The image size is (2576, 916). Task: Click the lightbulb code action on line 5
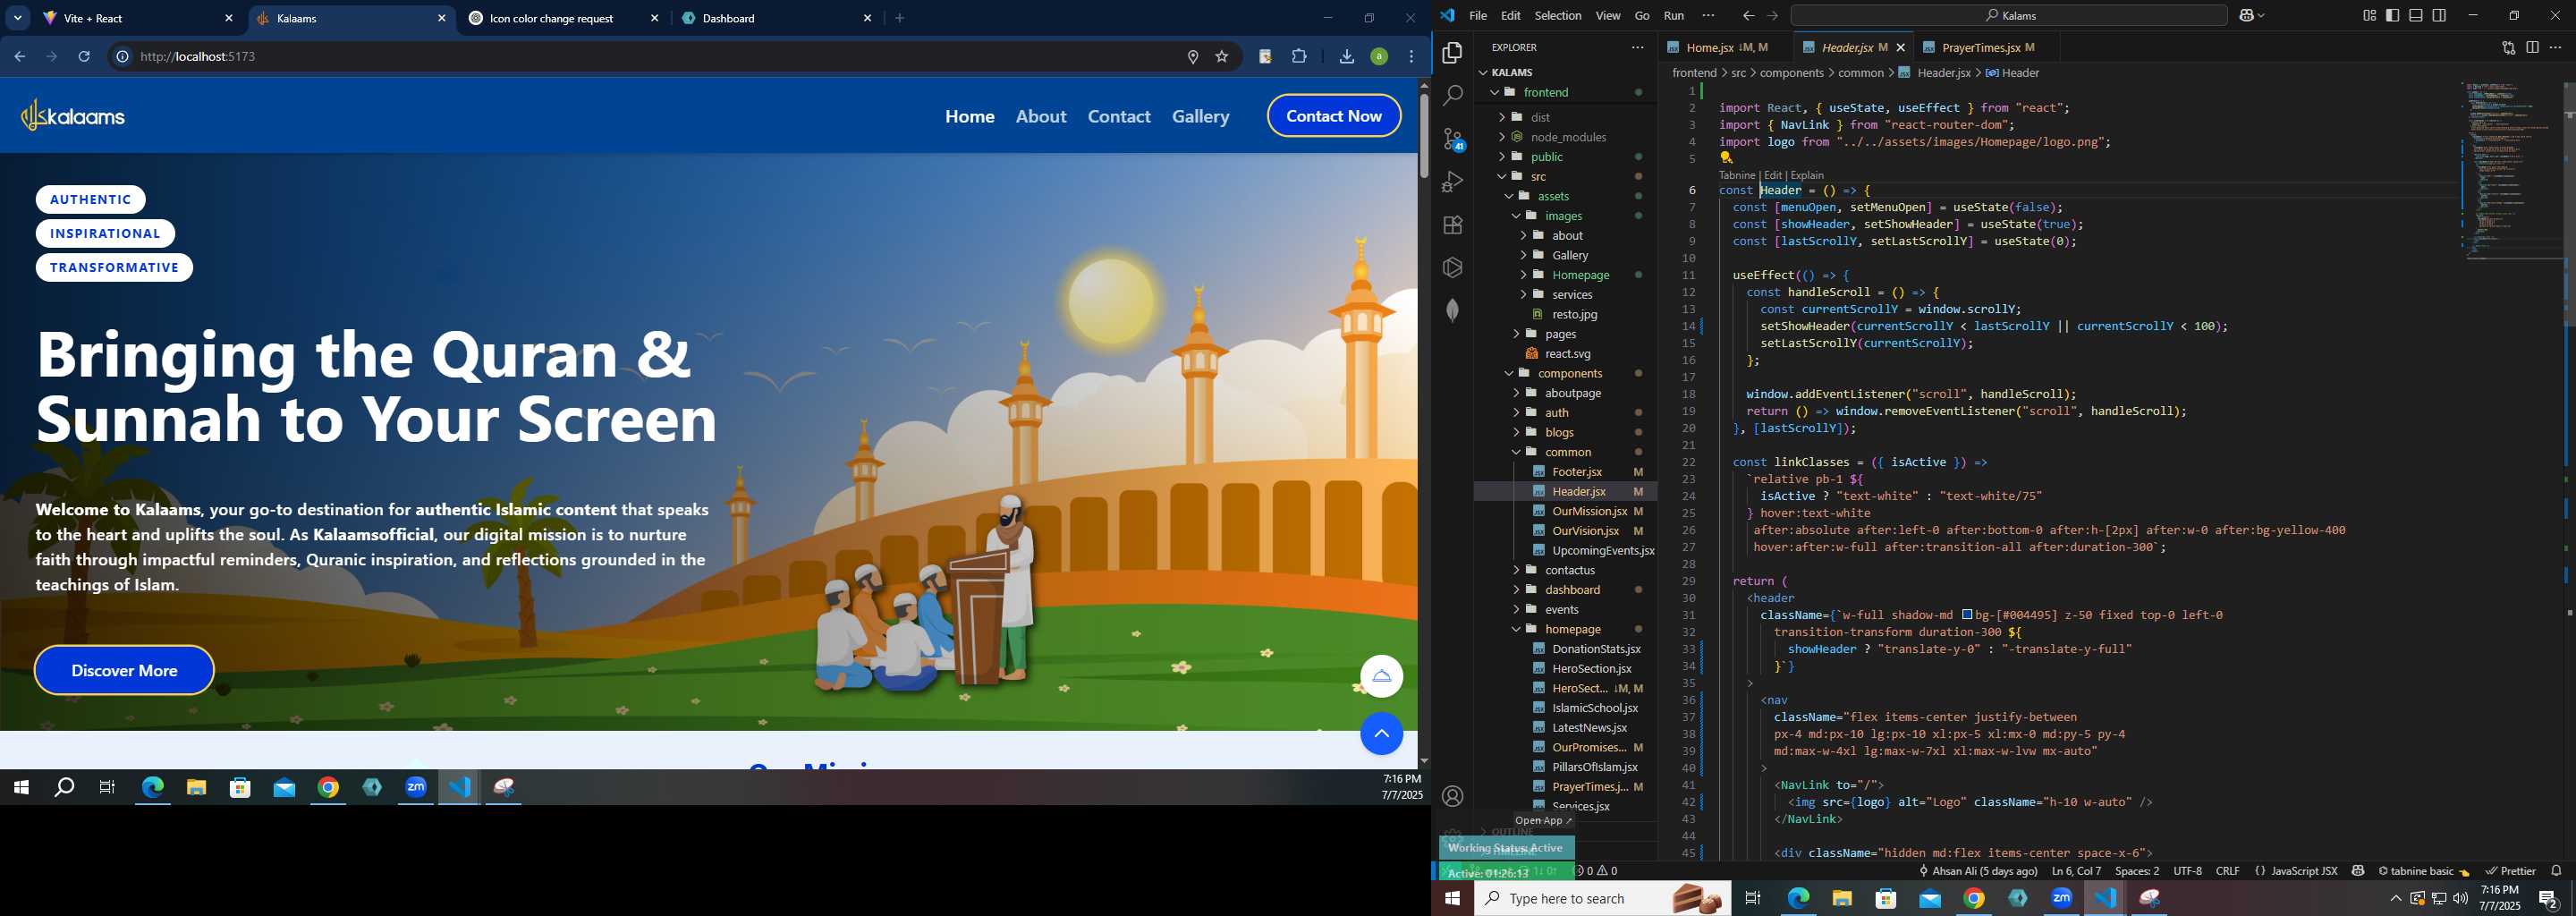[1726, 158]
